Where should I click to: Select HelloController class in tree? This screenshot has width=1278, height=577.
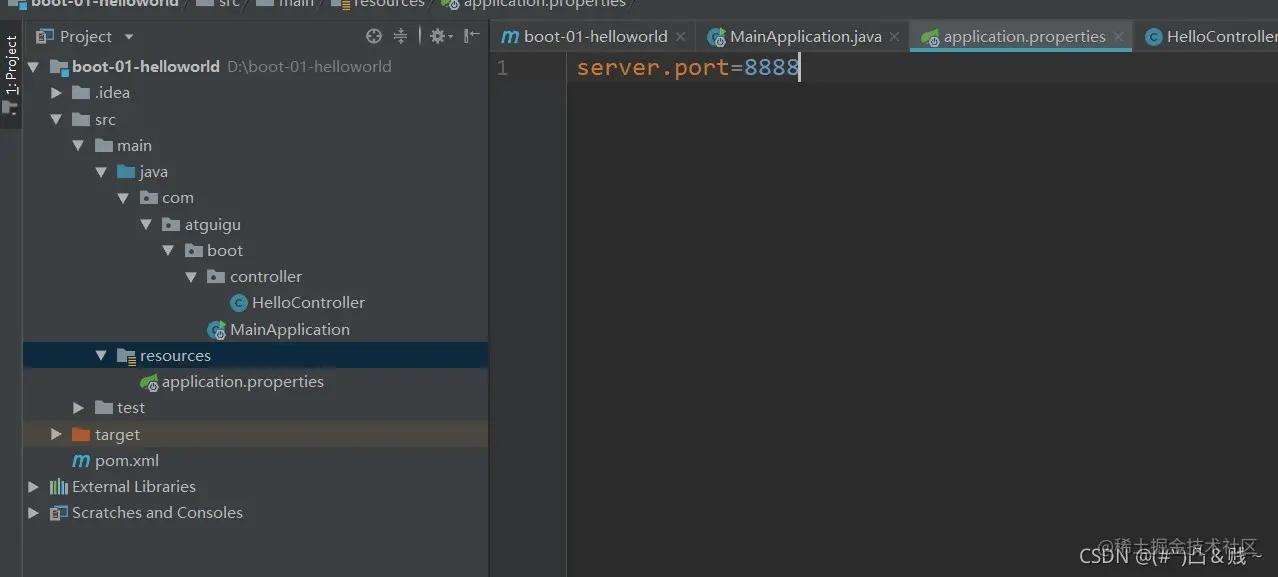(x=308, y=303)
